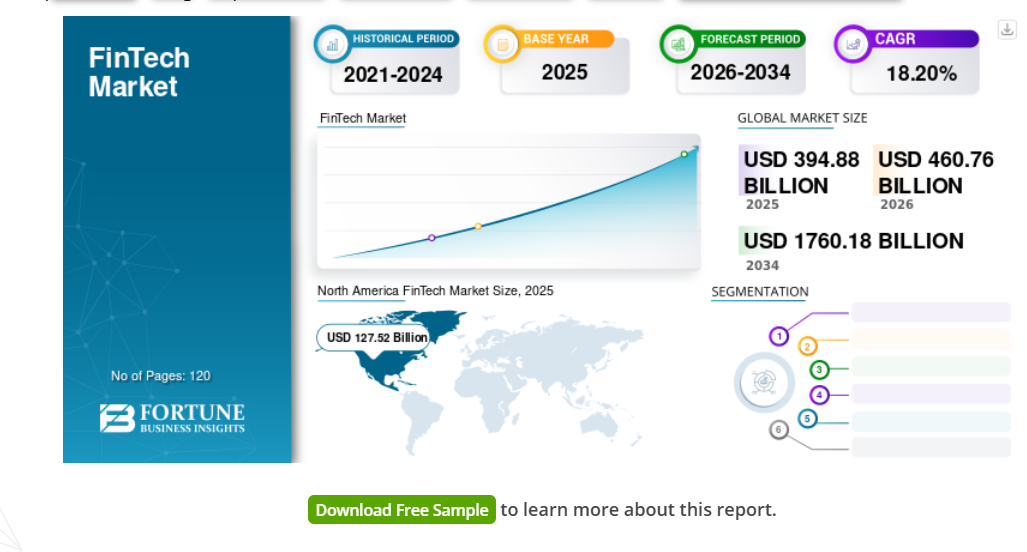This screenshot has width=1027, height=552.
Task: Click segmentation circle number 3
Action: point(819,370)
